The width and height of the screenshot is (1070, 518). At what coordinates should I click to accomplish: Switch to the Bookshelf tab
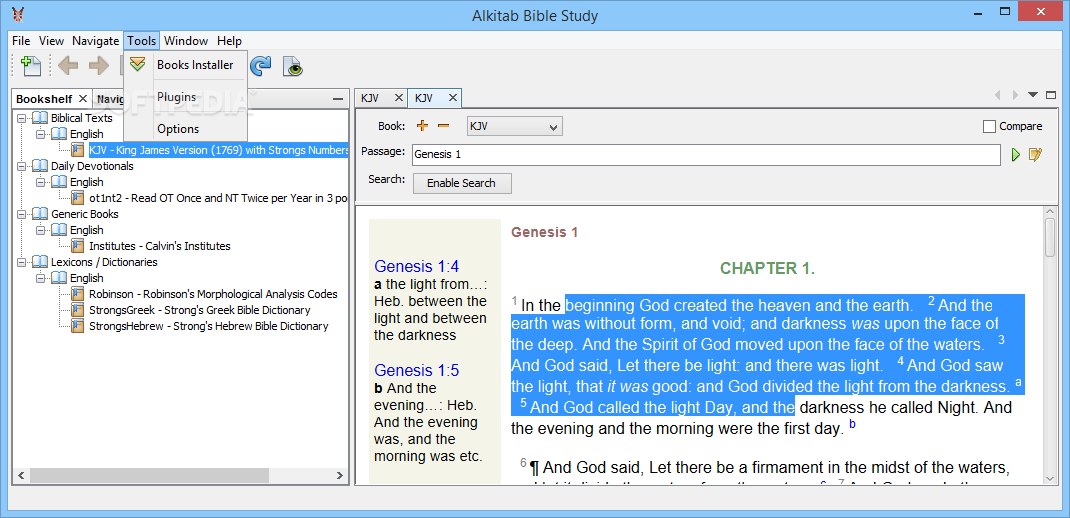click(x=44, y=99)
